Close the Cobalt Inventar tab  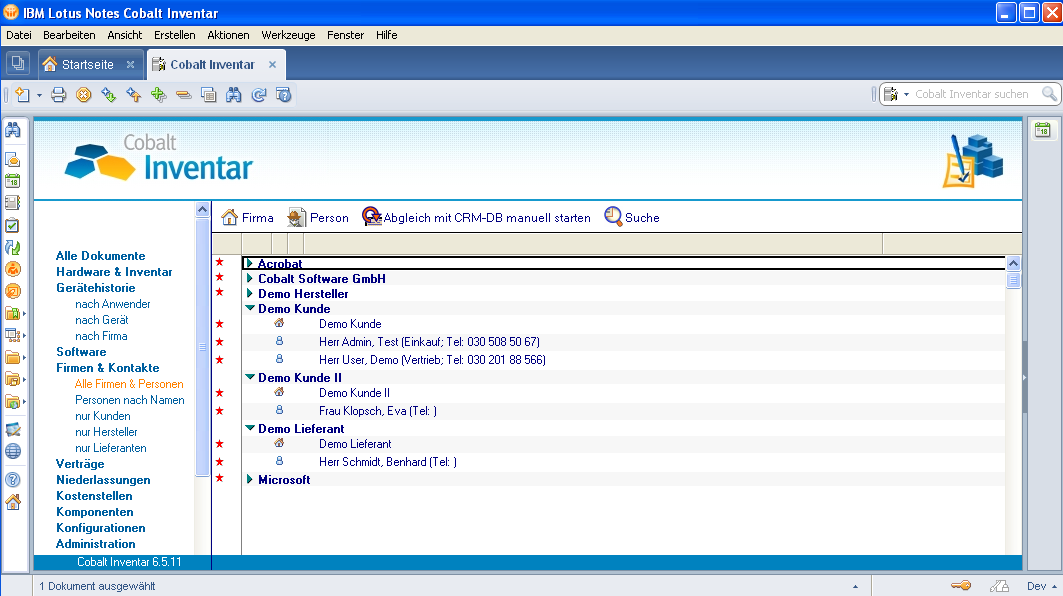pyautogui.click(x=273, y=64)
